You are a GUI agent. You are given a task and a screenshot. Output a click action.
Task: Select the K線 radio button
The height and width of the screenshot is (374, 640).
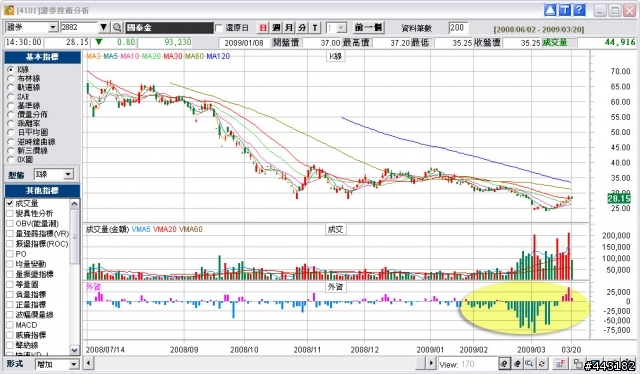click(x=11, y=70)
